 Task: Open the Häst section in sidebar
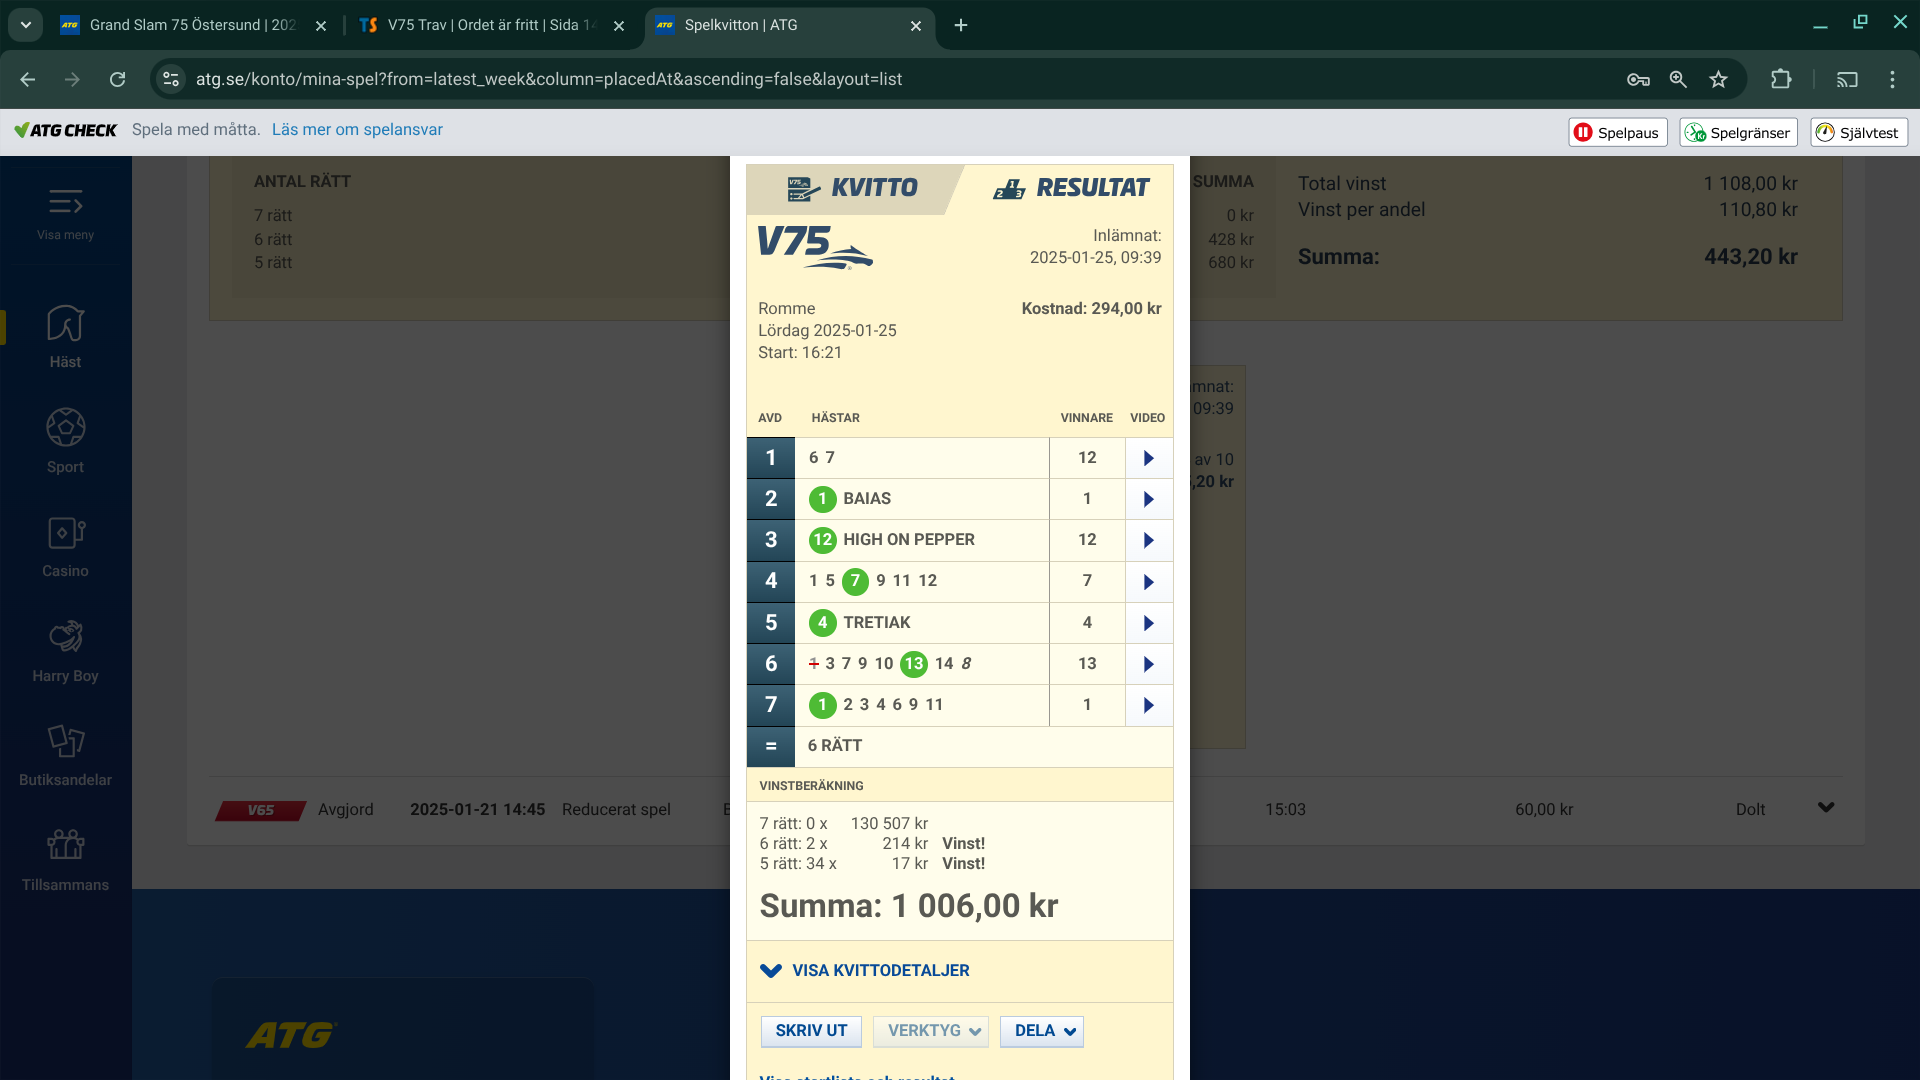(x=65, y=336)
